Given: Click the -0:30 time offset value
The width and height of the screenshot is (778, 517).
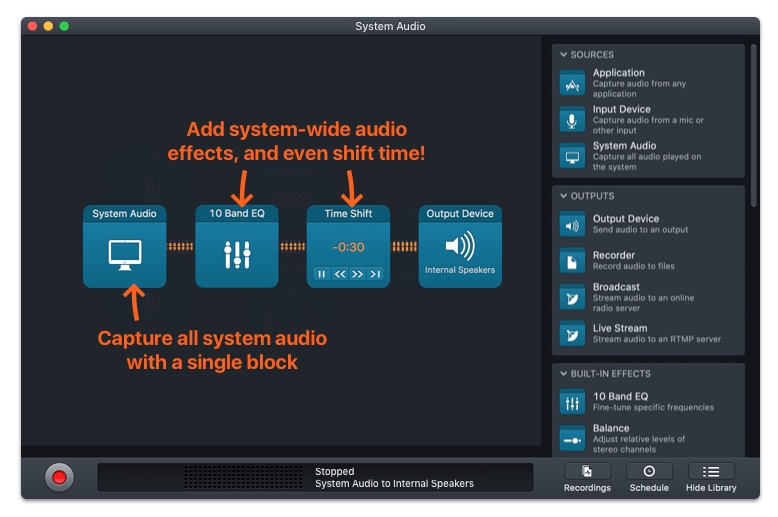Looking at the screenshot, I should pyautogui.click(x=348, y=247).
